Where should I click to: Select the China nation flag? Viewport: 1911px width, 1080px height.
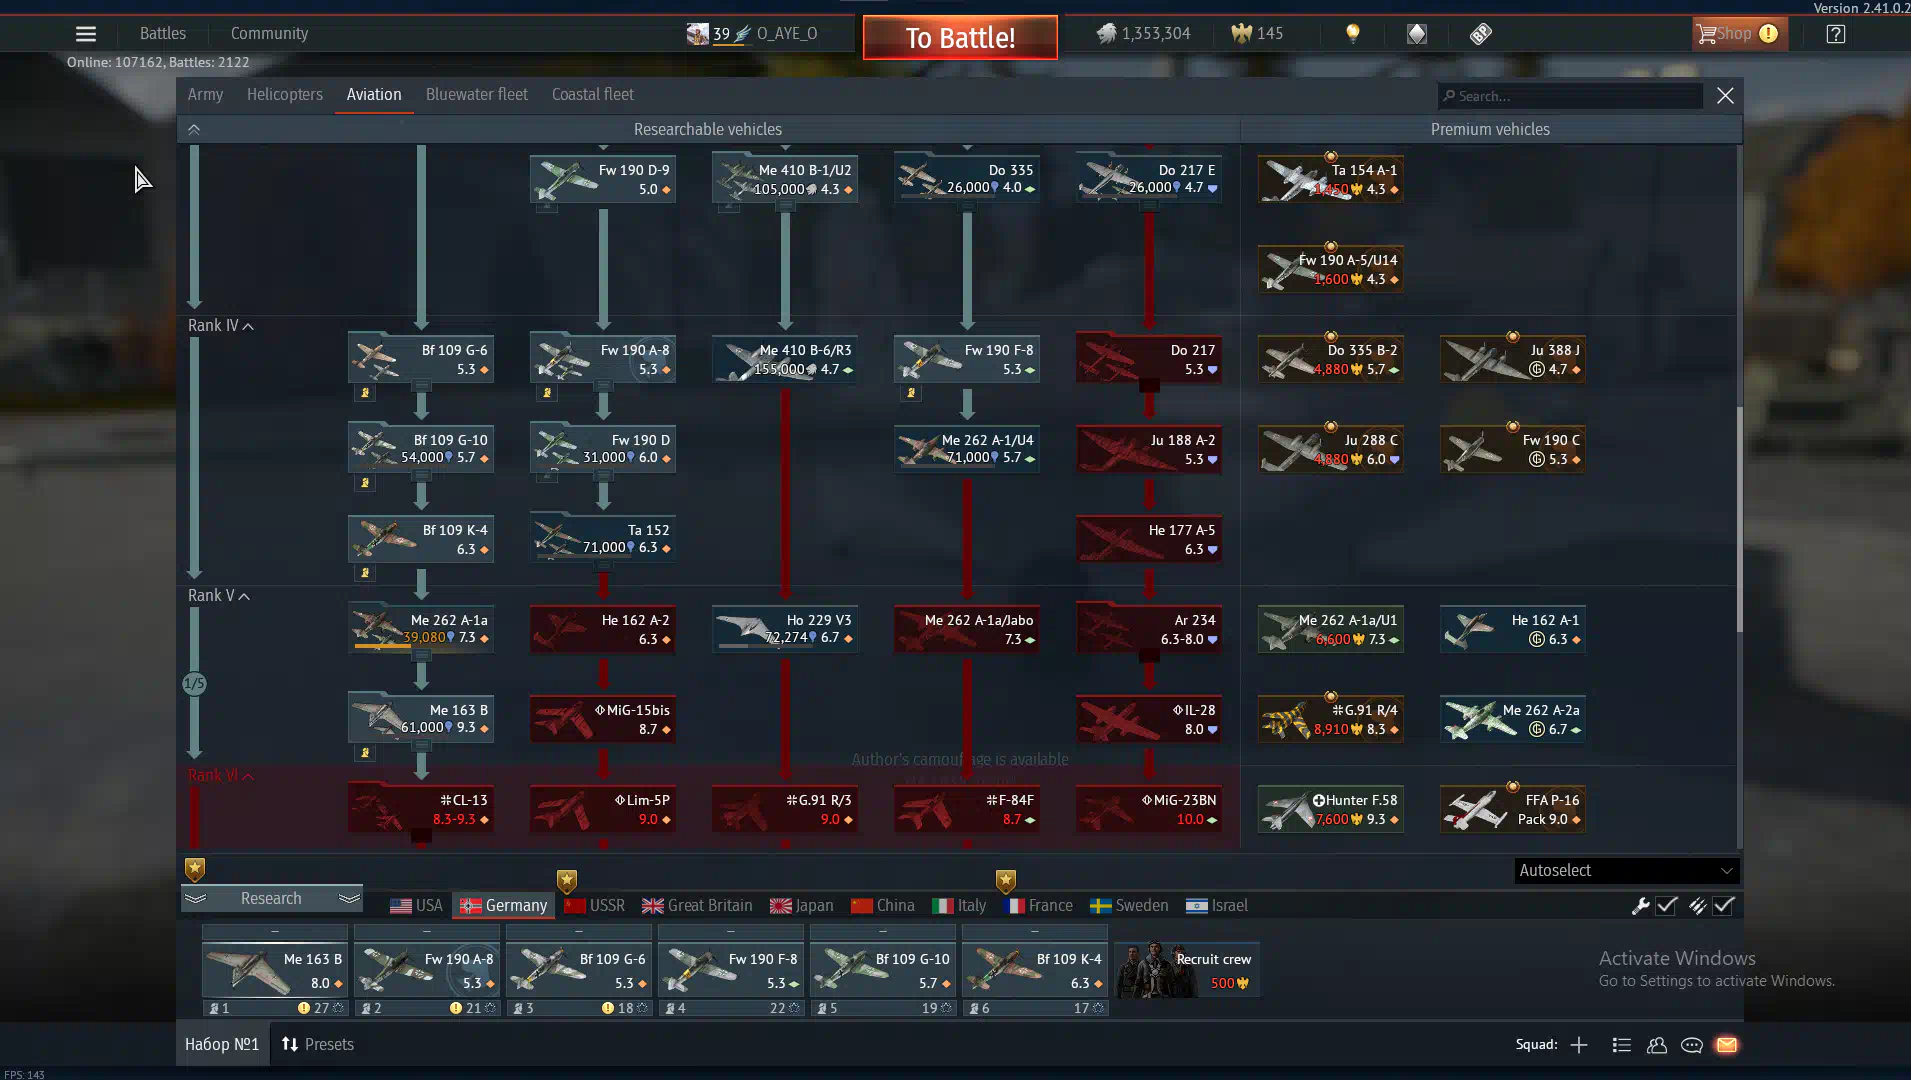coord(883,906)
